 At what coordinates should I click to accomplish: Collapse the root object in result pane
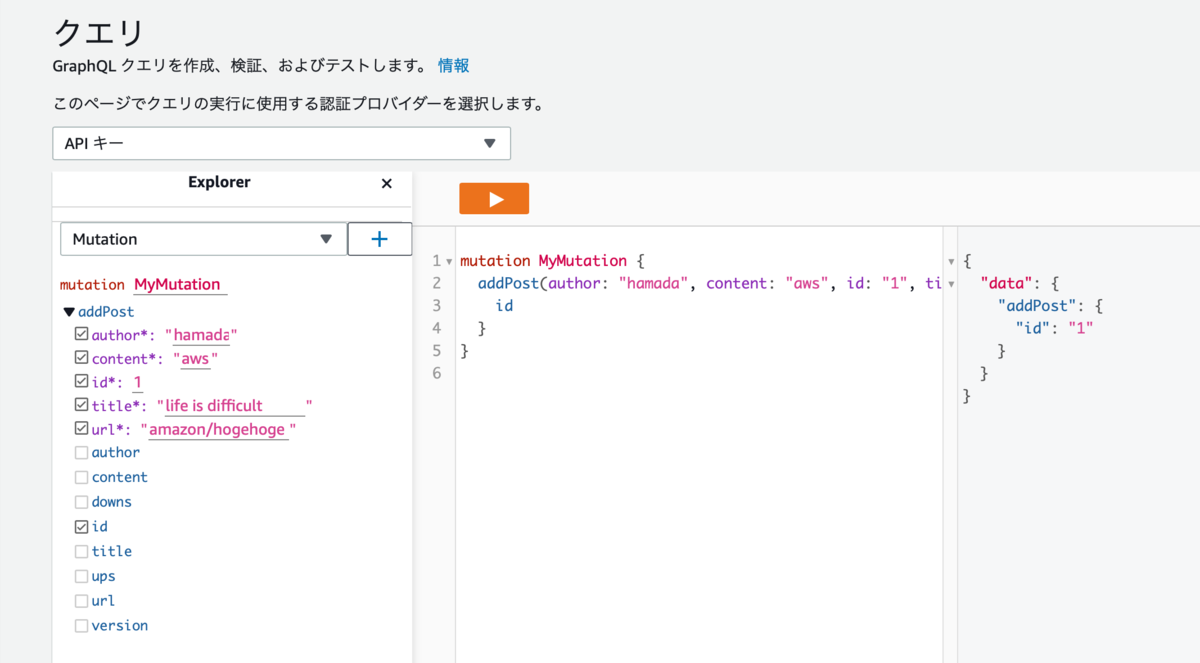point(950,262)
